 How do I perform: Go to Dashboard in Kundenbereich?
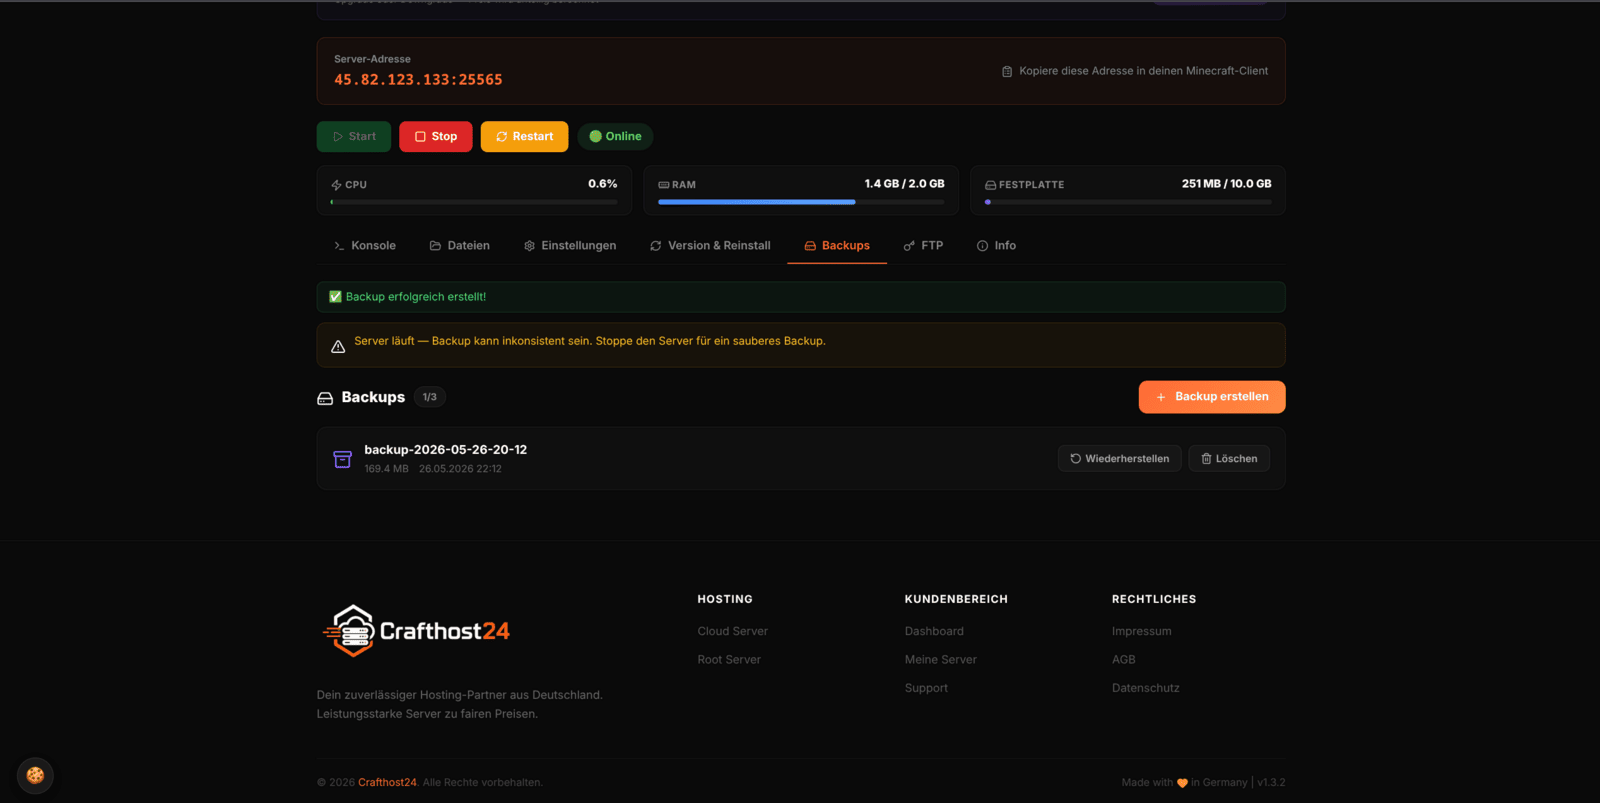pos(934,632)
